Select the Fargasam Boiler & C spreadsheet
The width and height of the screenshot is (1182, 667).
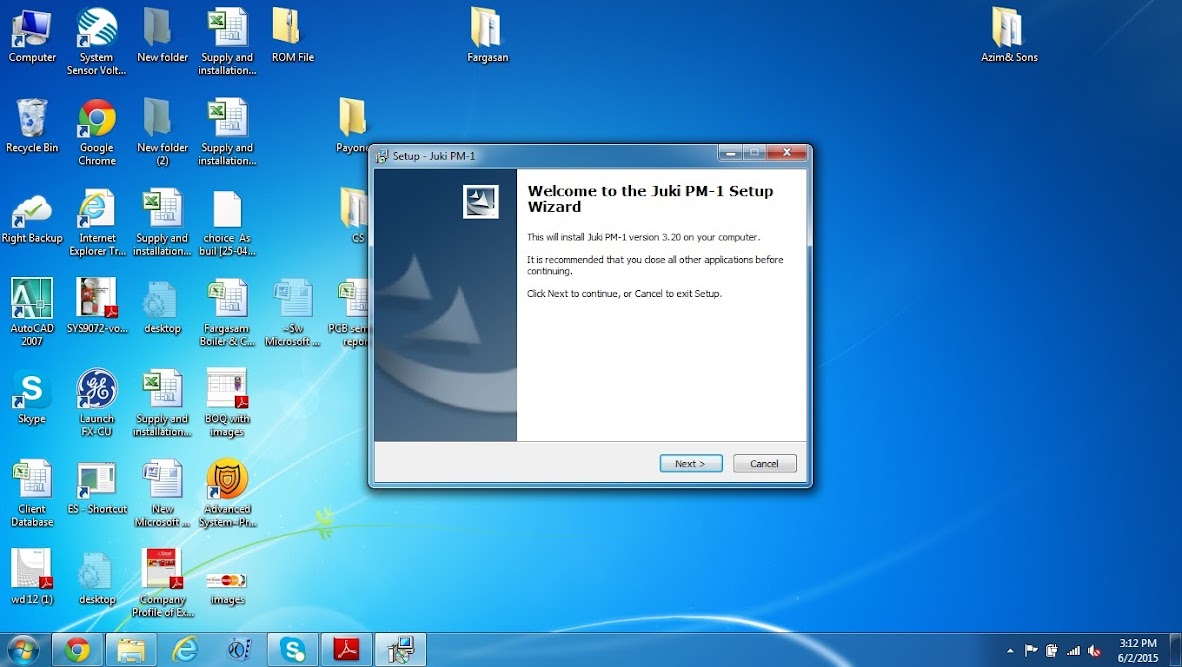(x=227, y=313)
